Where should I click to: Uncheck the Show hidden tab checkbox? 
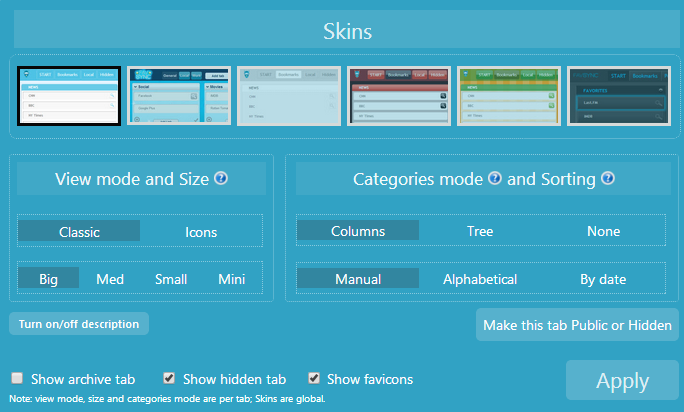tap(169, 379)
